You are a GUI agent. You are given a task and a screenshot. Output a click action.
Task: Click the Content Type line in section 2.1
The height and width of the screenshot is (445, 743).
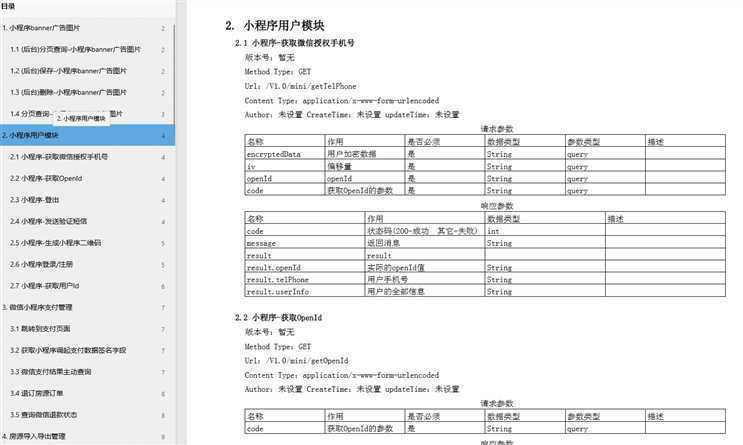point(342,100)
